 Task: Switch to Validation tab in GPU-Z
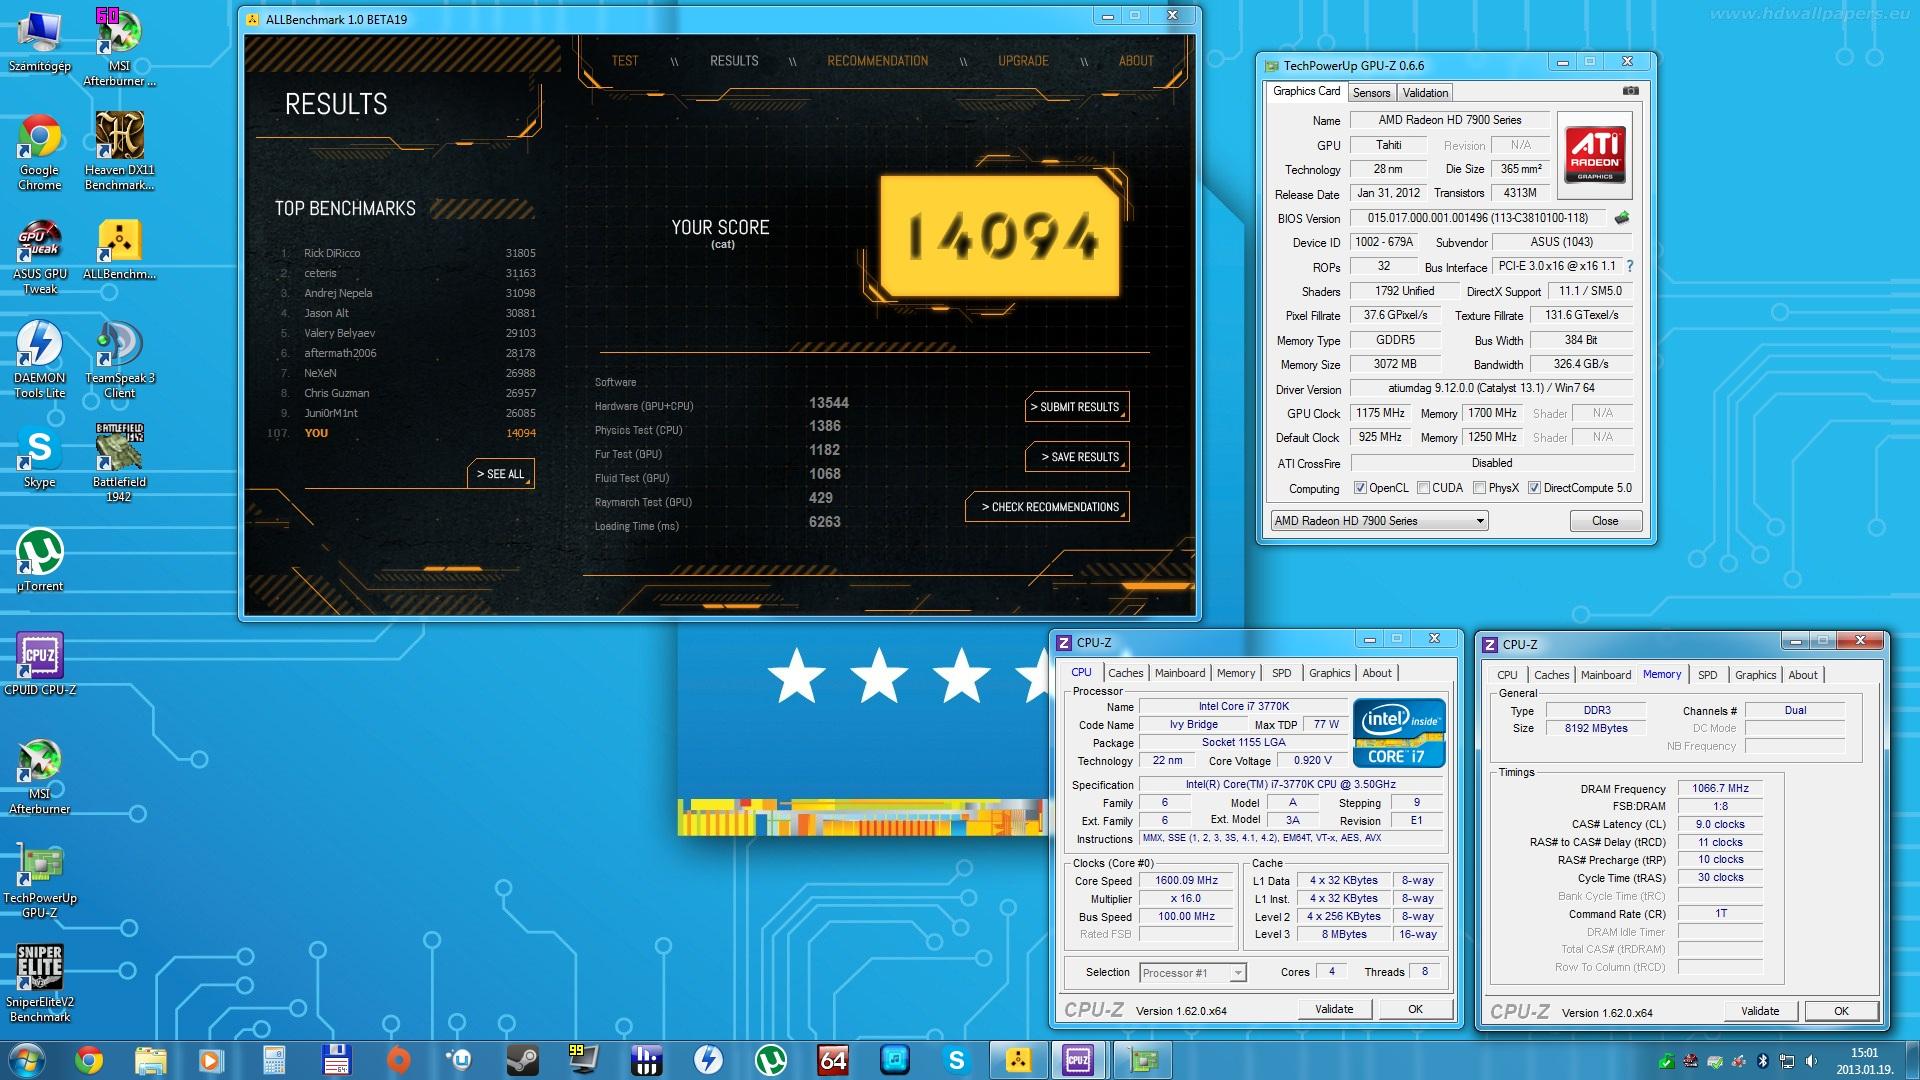tap(1425, 93)
